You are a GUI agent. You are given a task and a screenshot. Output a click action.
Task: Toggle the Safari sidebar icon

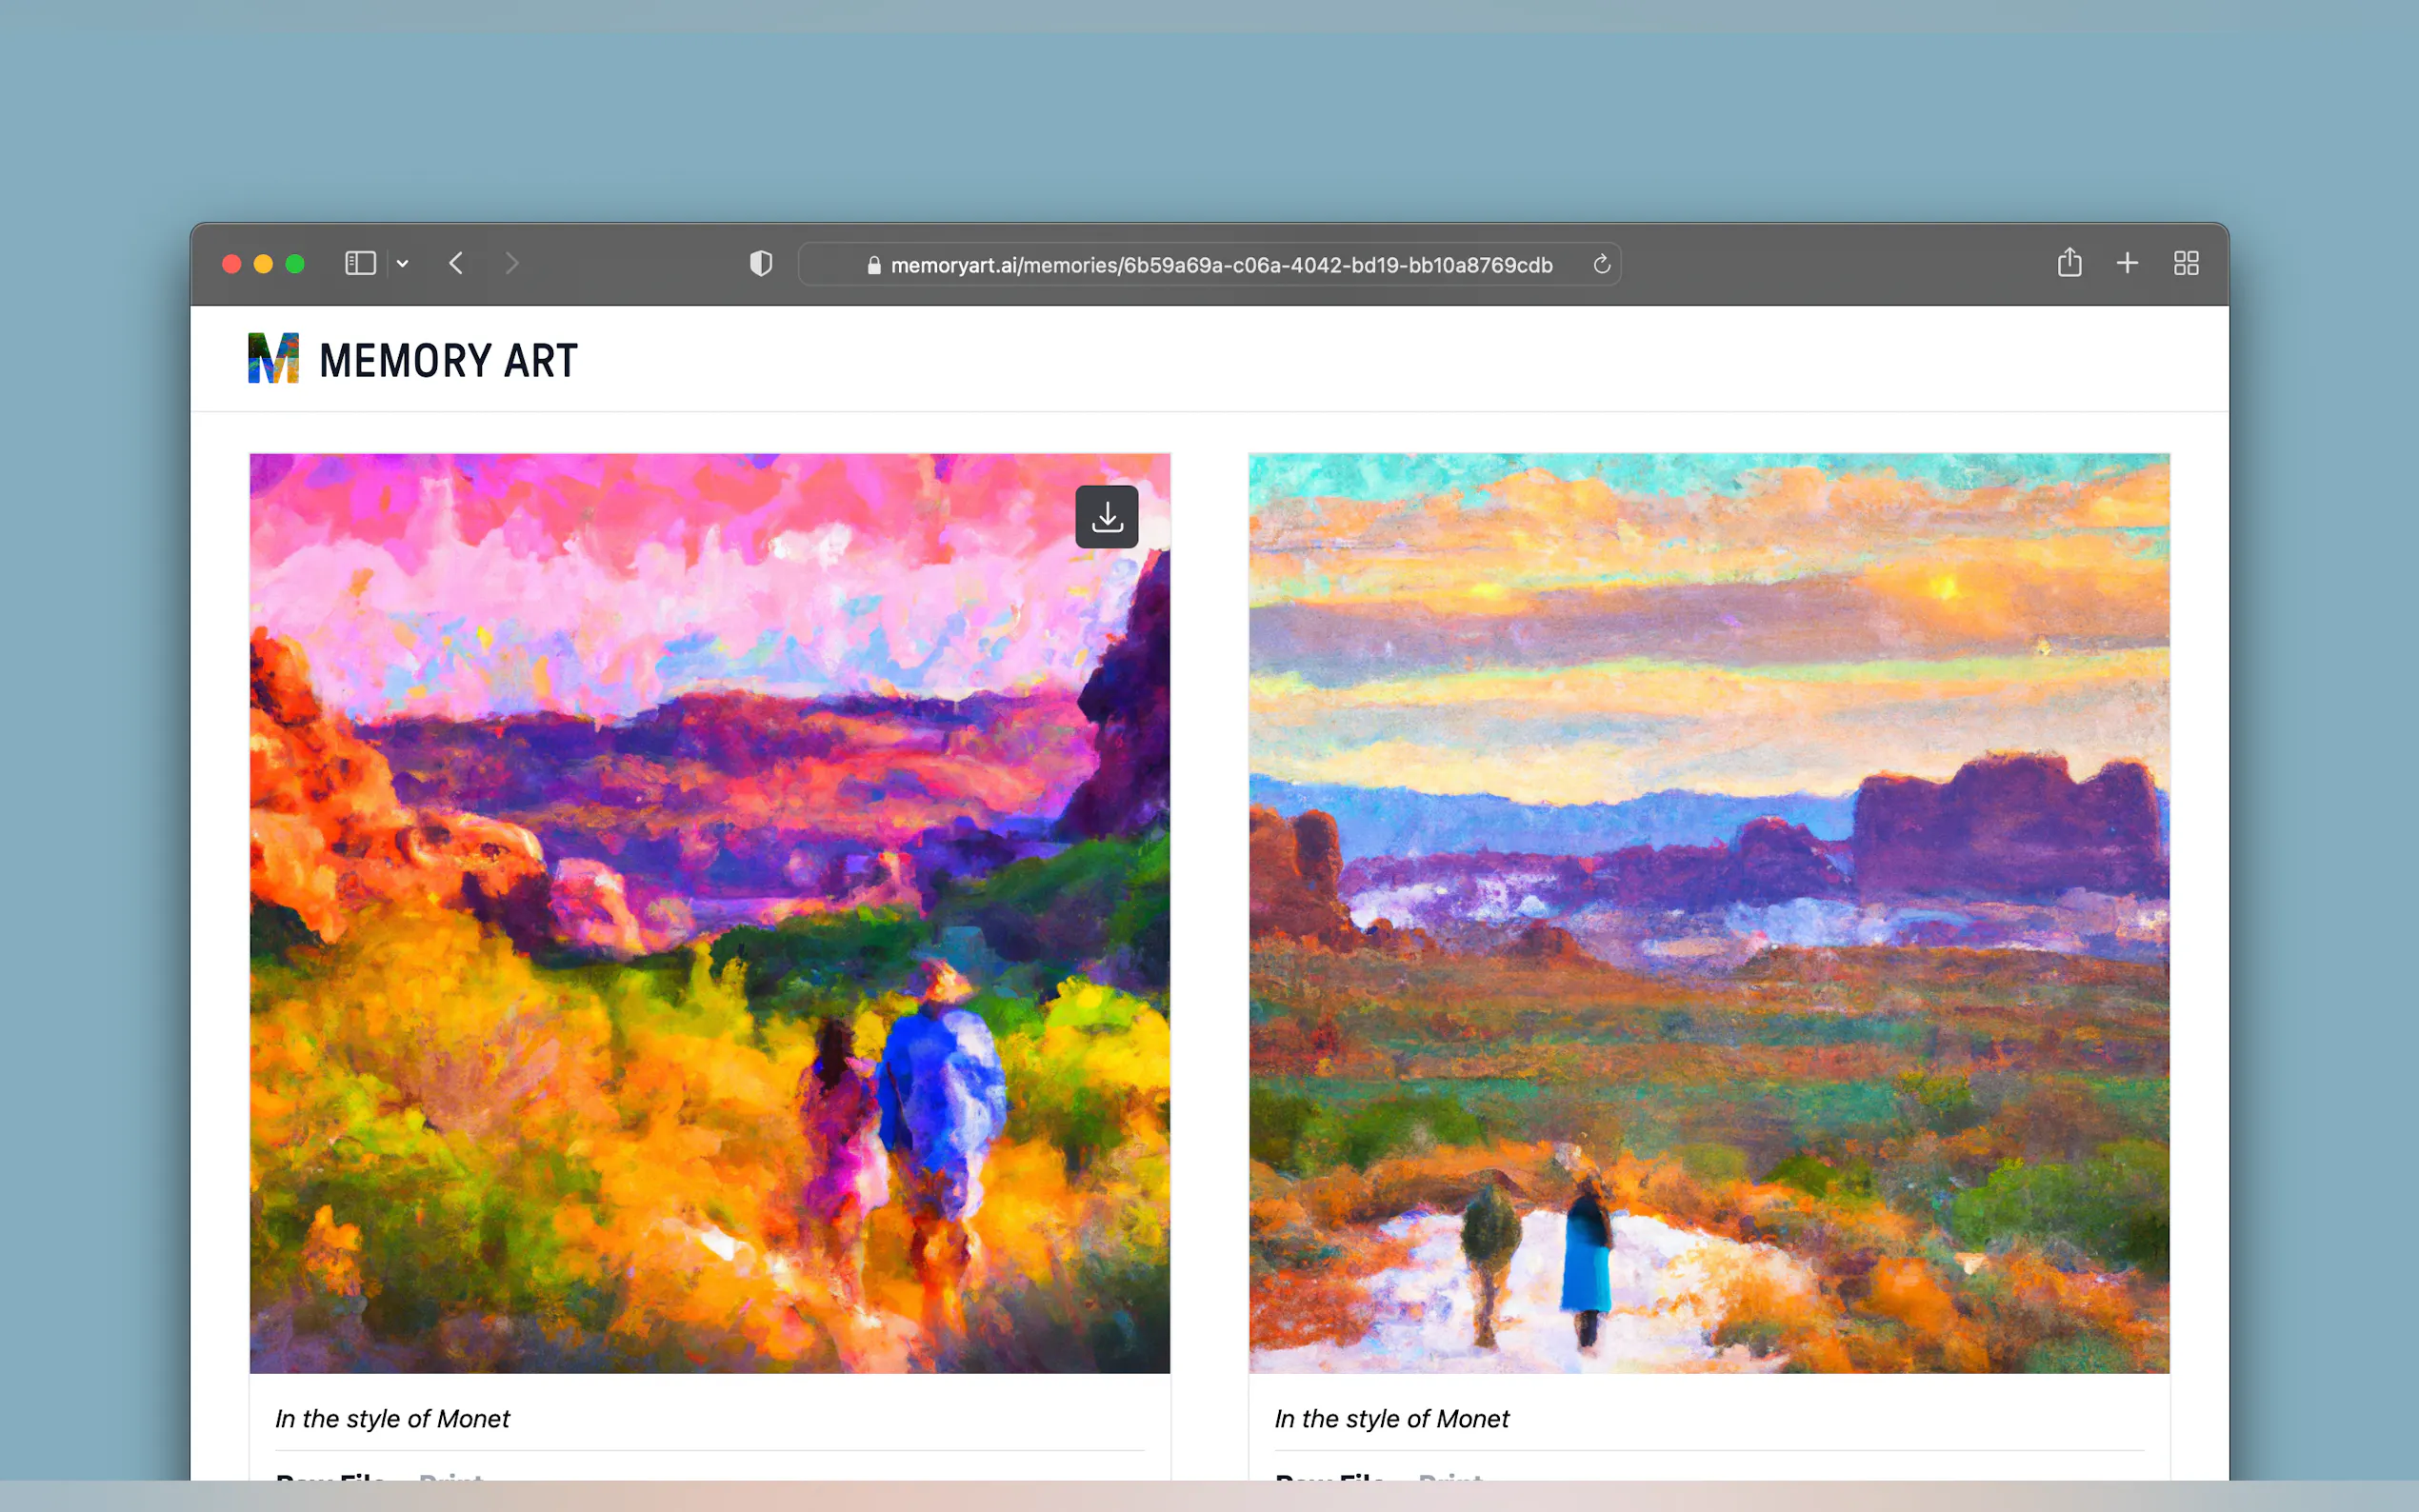[x=360, y=263]
